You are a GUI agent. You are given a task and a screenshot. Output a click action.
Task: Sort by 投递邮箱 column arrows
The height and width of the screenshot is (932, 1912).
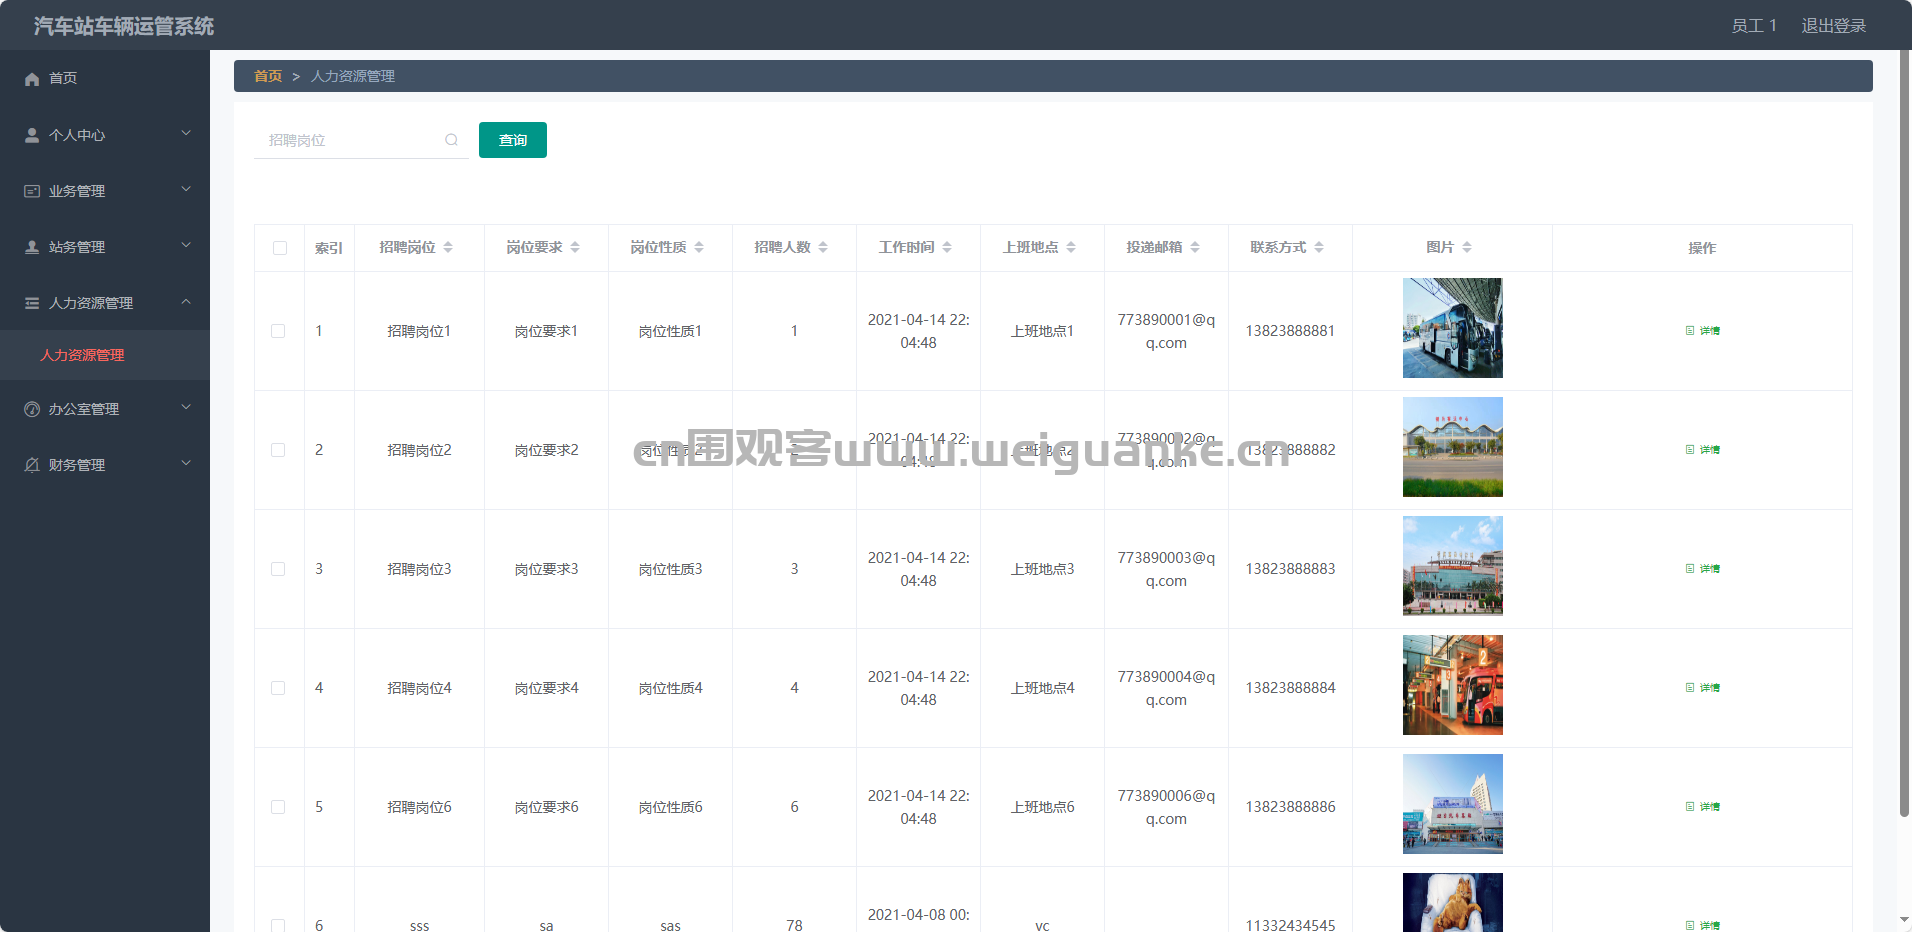(1195, 247)
